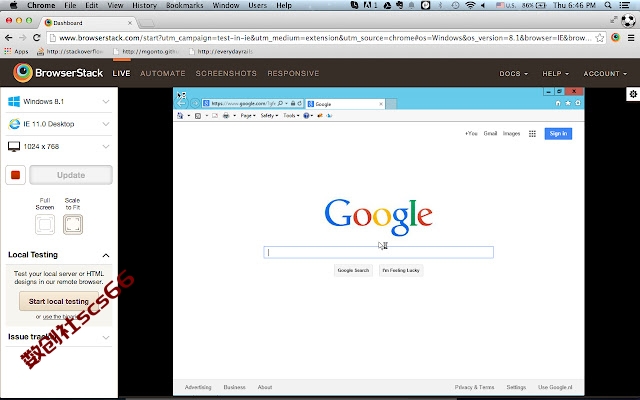Switch to the LIVE tab
This screenshot has height=400, width=640.
tap(121, 73)
